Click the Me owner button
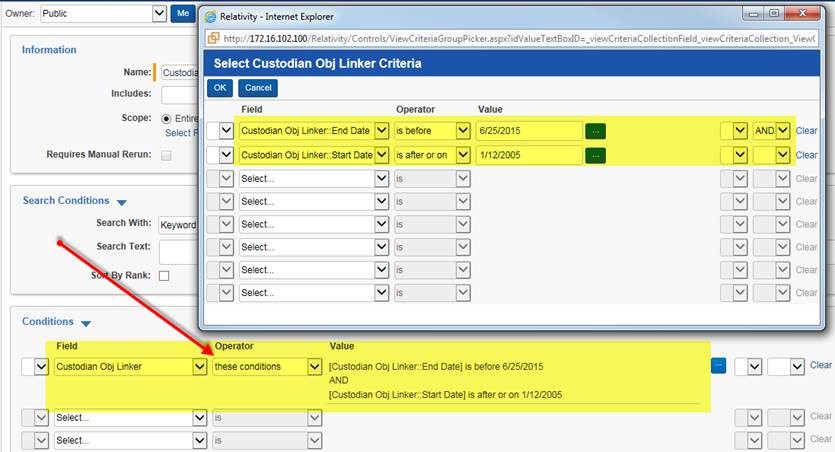Screen dimensions: 835x452 click(183, 13)
